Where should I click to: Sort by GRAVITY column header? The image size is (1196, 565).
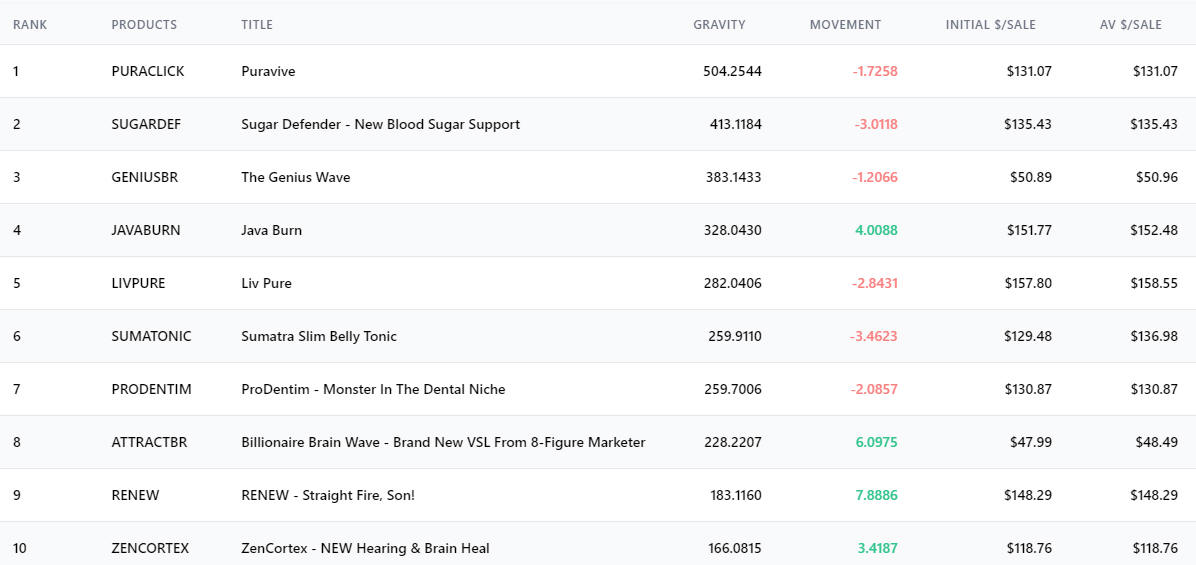719,24
